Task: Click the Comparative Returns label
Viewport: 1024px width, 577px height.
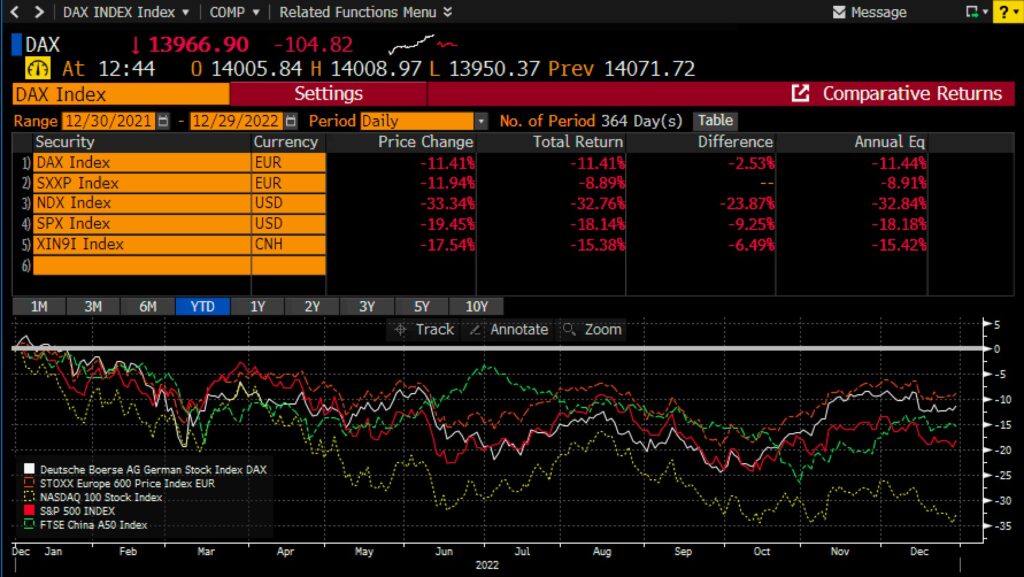Action: pos(912,93)
